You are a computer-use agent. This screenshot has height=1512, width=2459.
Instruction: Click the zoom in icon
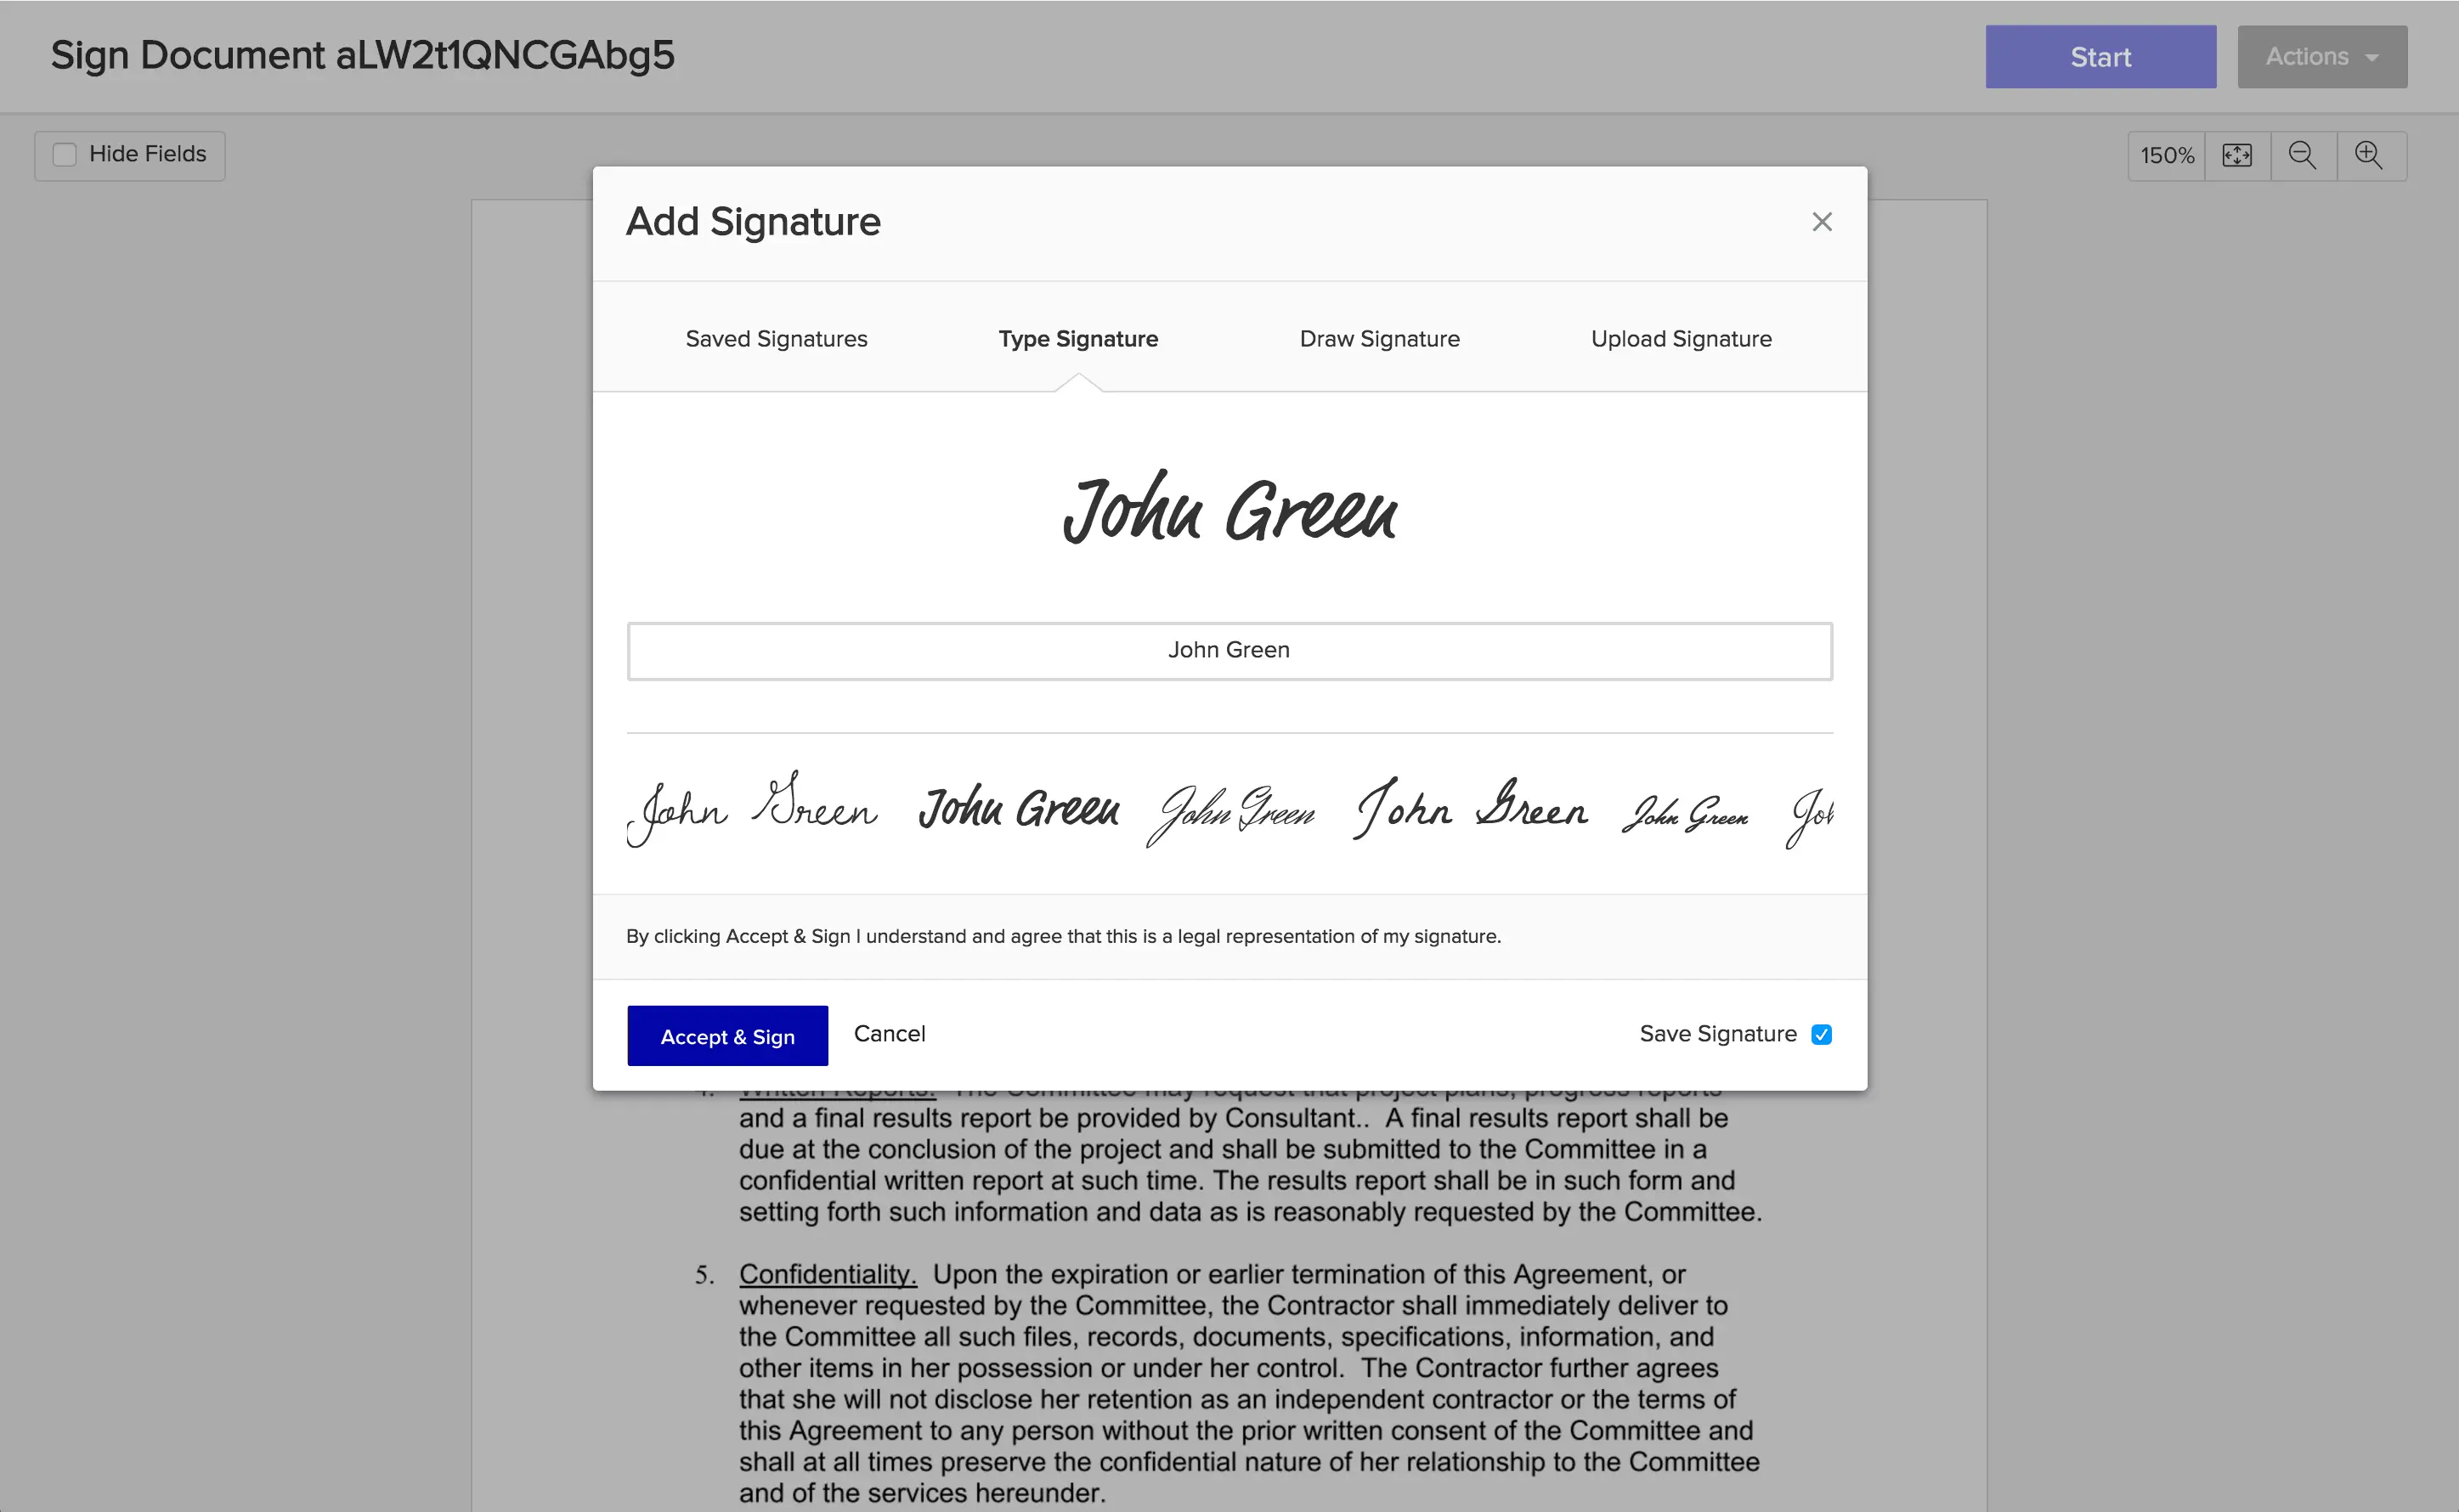pyautogui.click(x=2370, y=155)
